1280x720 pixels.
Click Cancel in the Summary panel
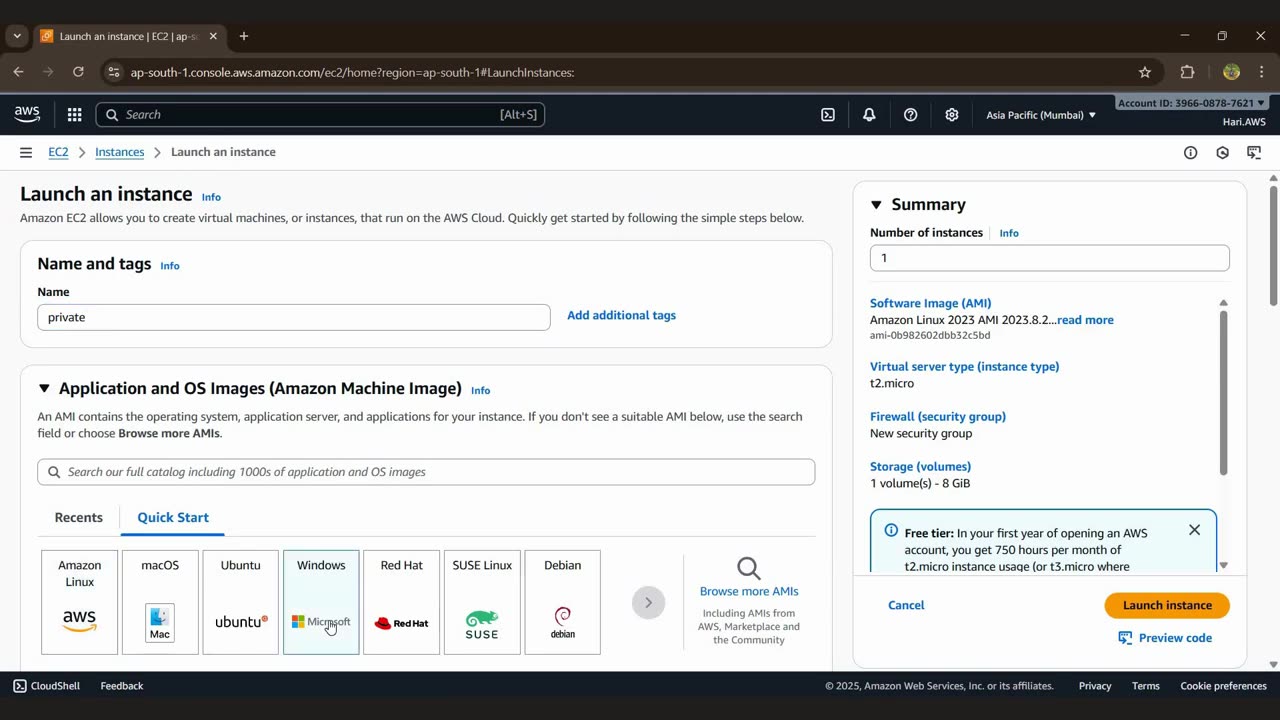[906, 605]
